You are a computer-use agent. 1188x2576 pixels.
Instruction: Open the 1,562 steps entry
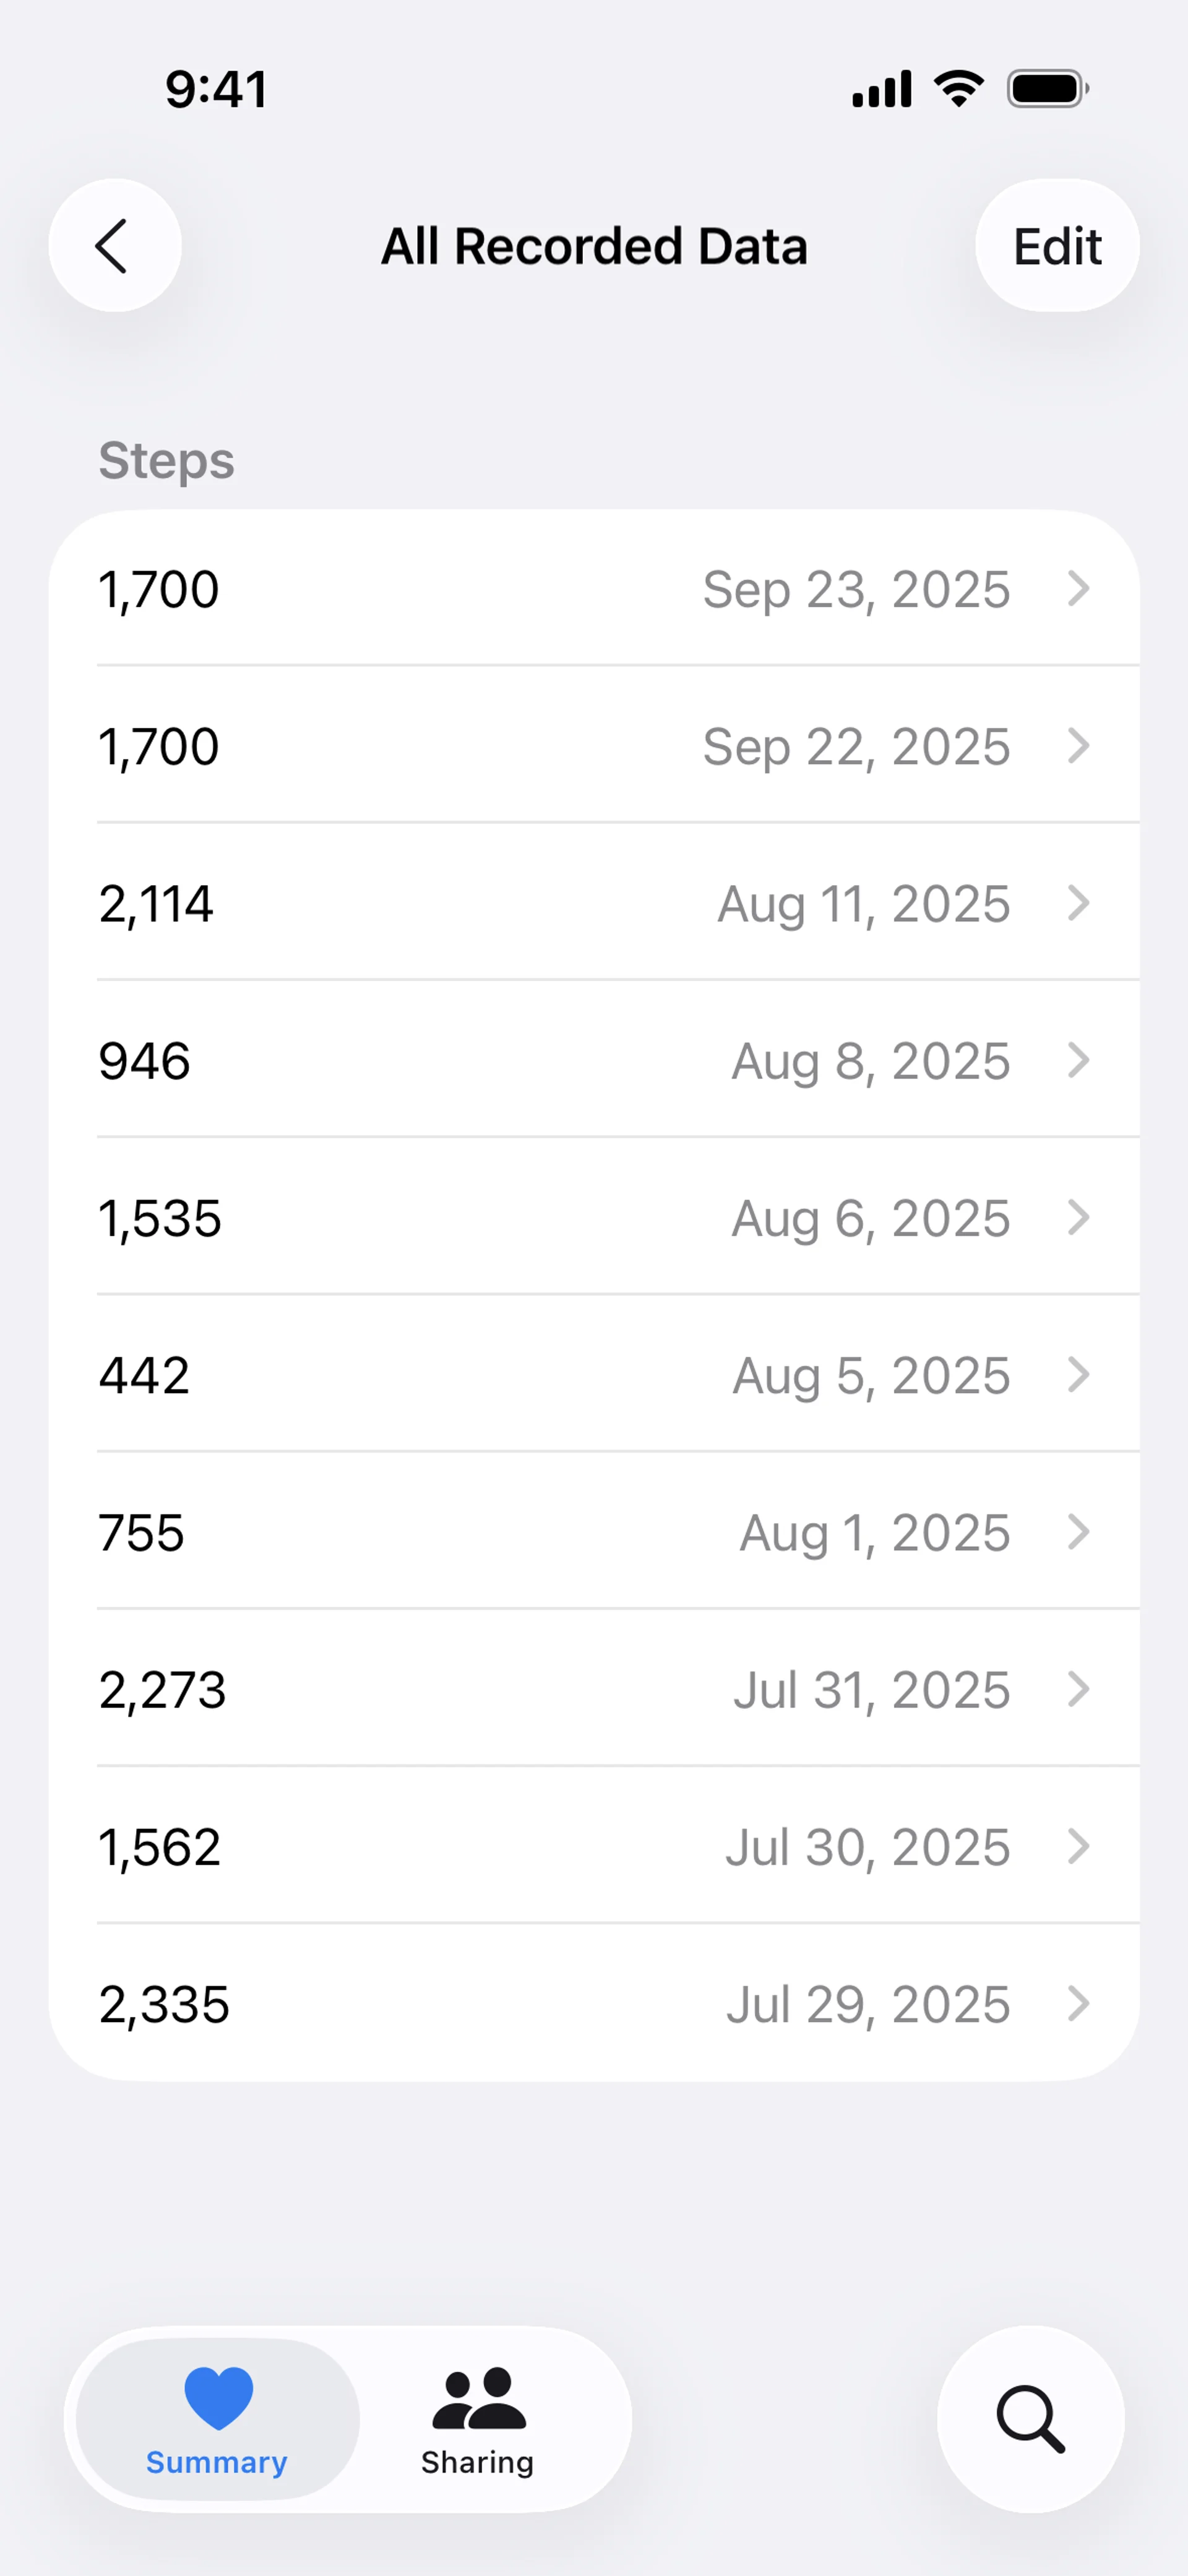point(594,1846)
